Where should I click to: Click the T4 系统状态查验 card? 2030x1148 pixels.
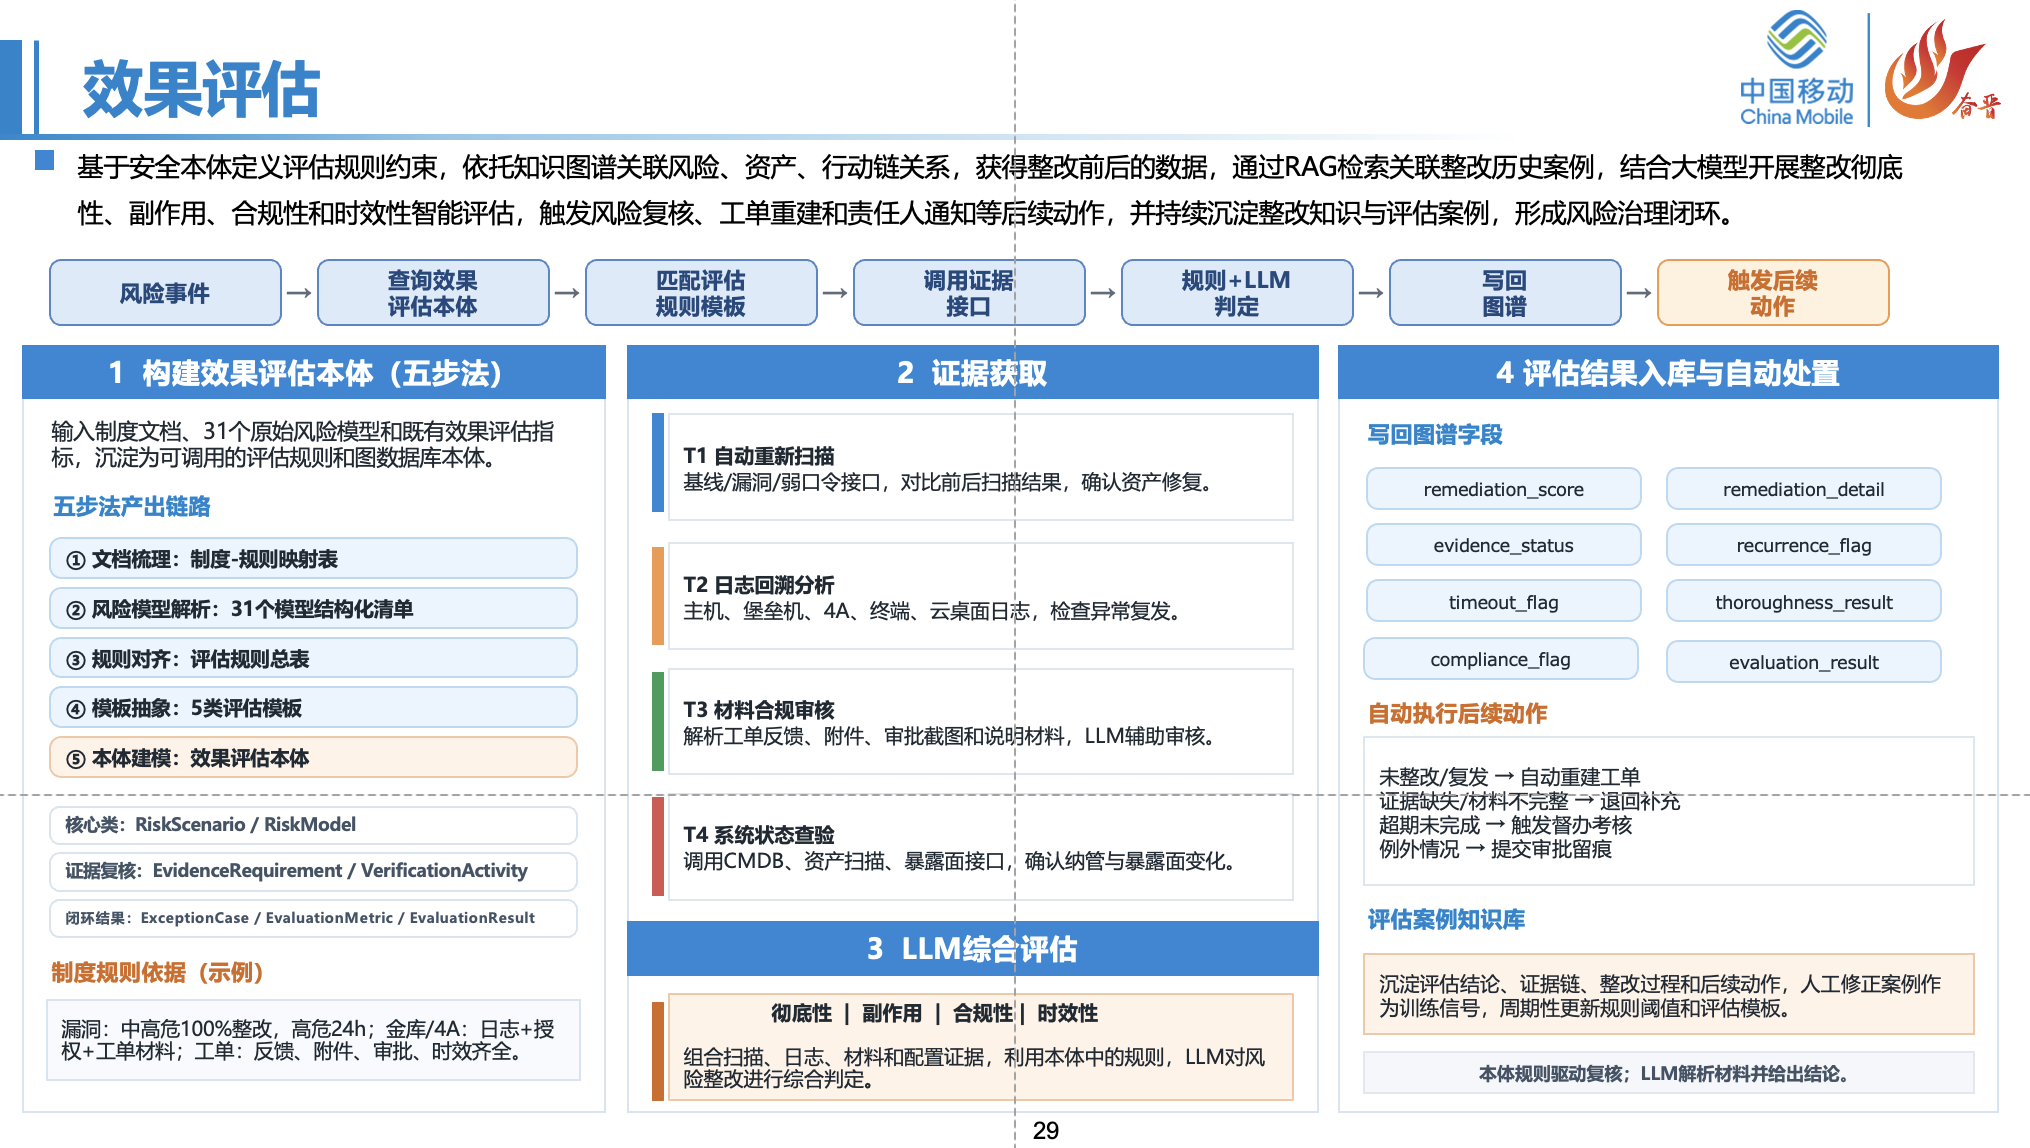point(980,847)
